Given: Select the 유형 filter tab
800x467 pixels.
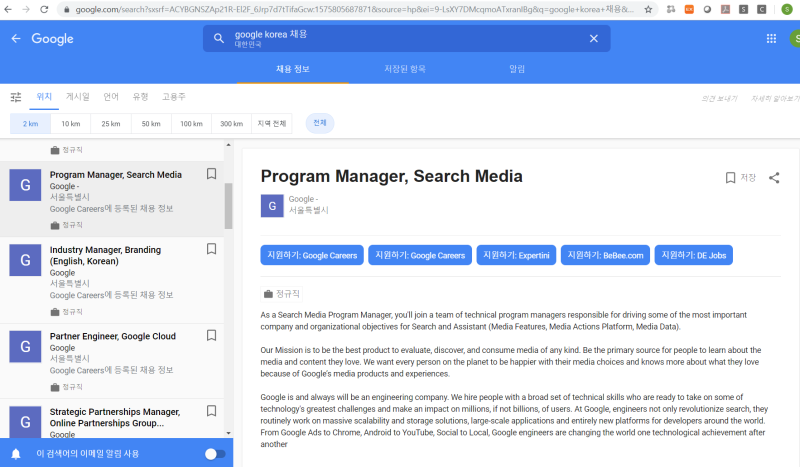Looking at the screenshot, I should 140,97.
